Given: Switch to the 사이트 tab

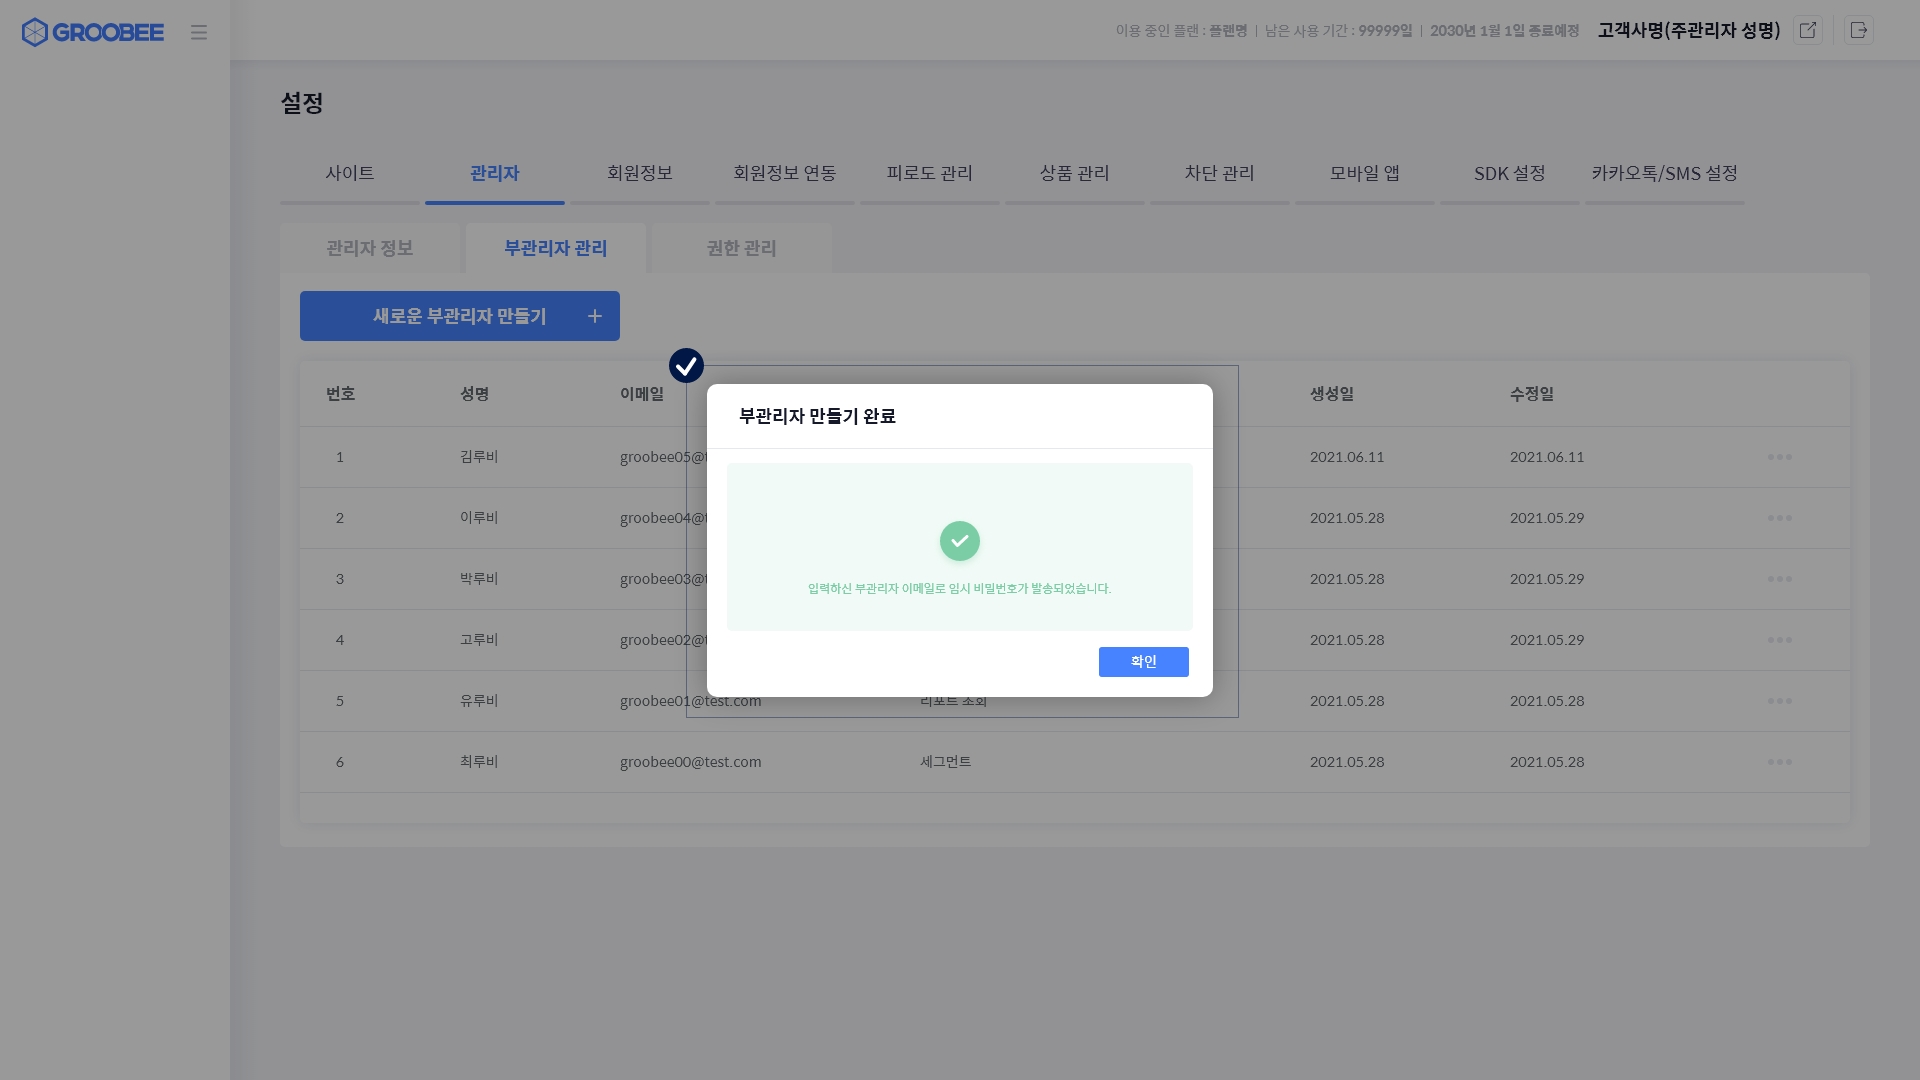Looking at the screenshot, I should click(350, 174).
